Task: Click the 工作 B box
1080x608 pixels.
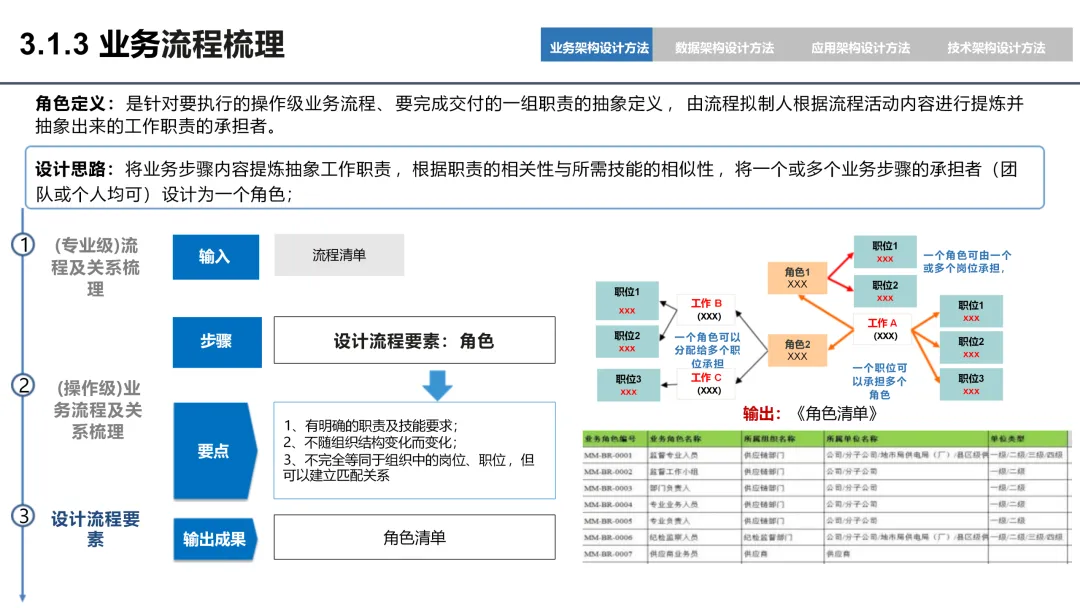Action: [707, 310]
